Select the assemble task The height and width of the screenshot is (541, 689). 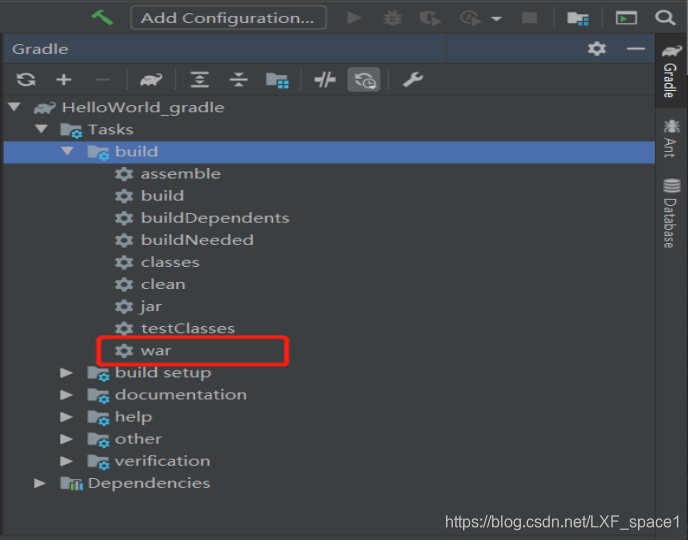181,174
